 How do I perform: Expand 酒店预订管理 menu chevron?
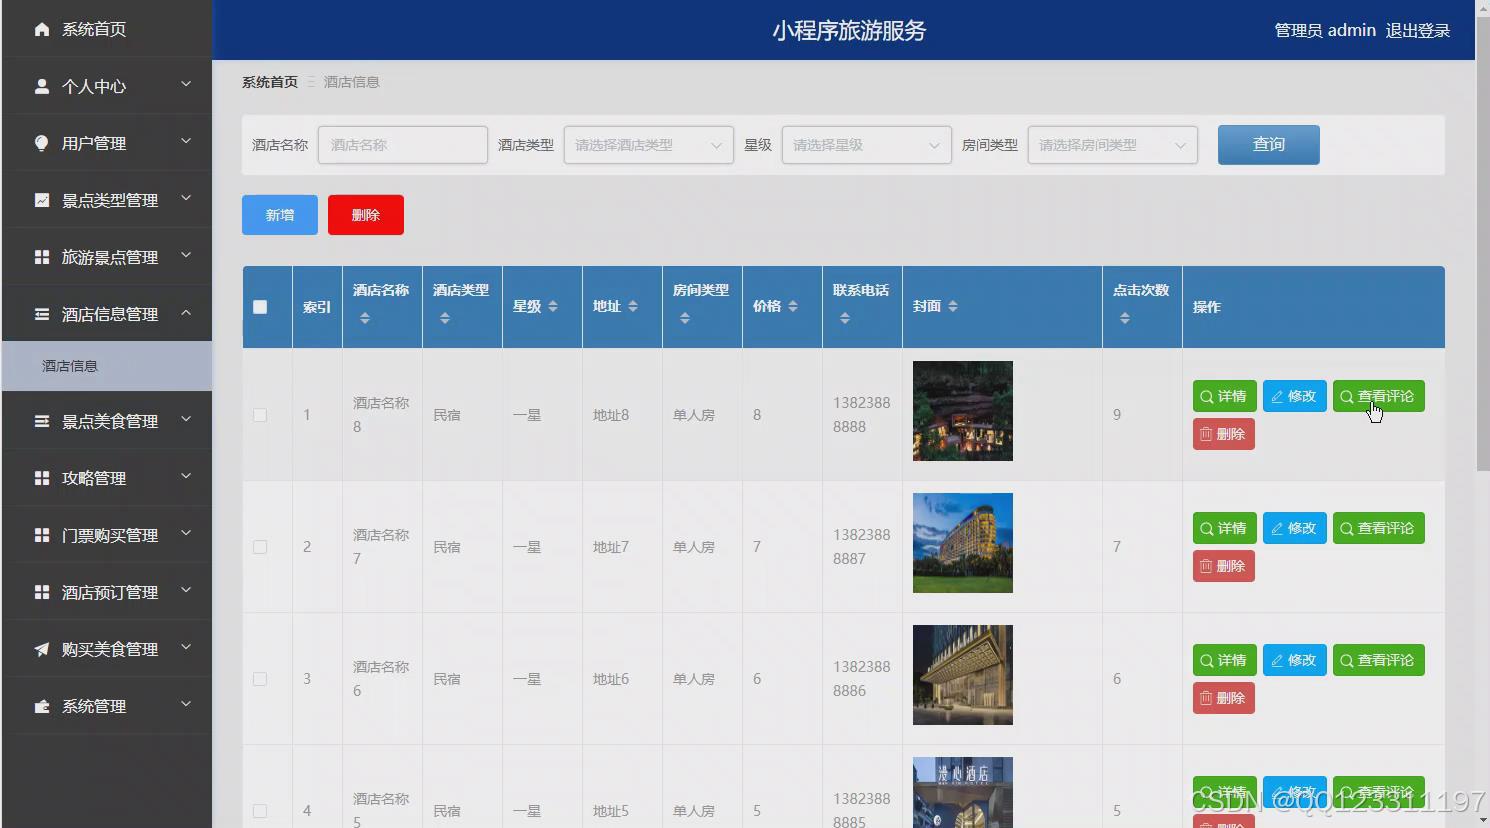(186, 591)
